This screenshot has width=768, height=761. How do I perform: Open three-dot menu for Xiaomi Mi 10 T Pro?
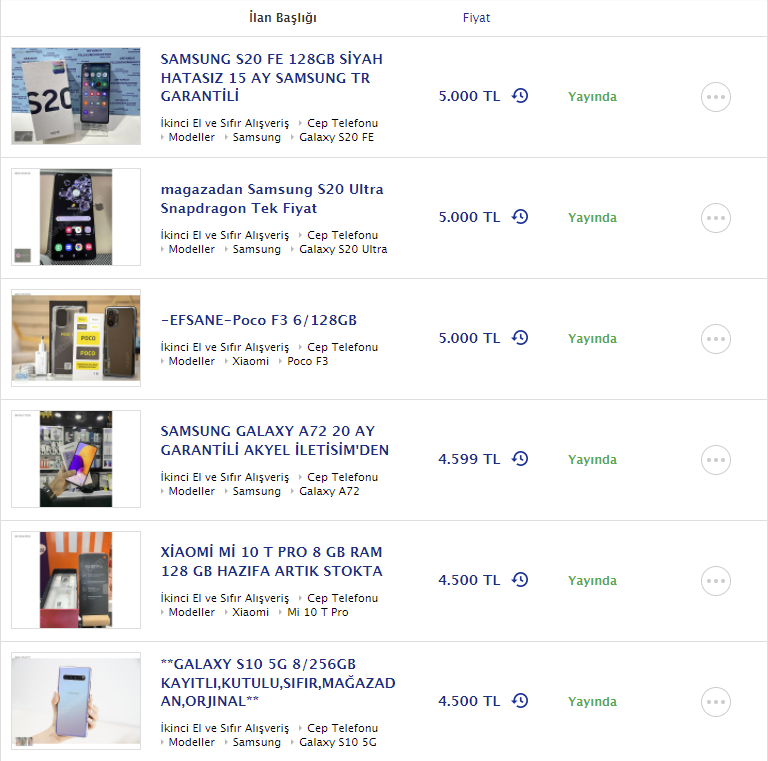click(716, 581)
